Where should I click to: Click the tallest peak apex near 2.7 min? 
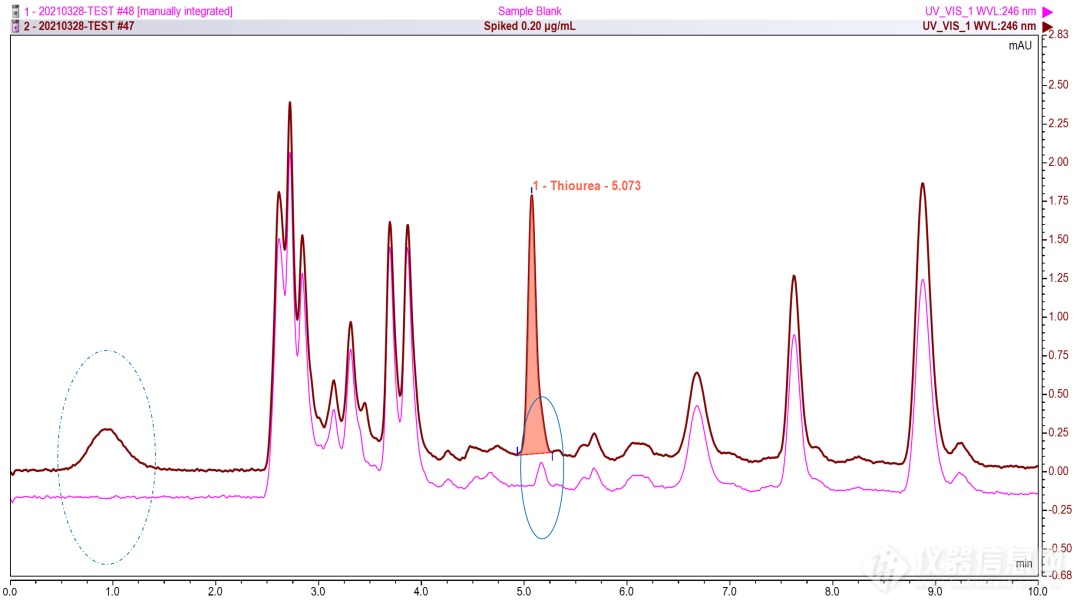click(x=290, y=103)
